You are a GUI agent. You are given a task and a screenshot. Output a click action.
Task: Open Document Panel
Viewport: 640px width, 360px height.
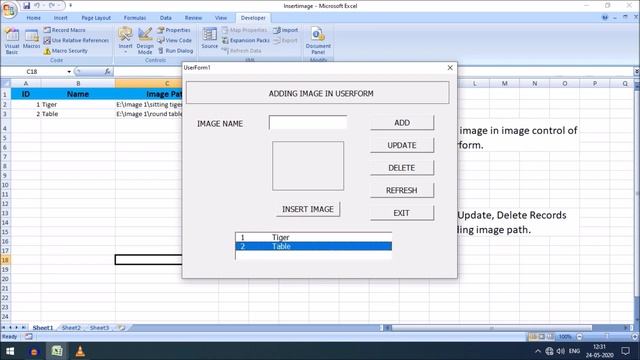pos(318,41)
